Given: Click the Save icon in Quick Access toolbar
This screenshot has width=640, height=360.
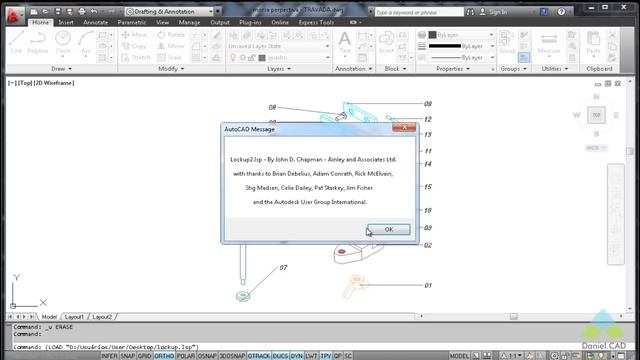Looking at the screenshot, I should tap(58, 11).
